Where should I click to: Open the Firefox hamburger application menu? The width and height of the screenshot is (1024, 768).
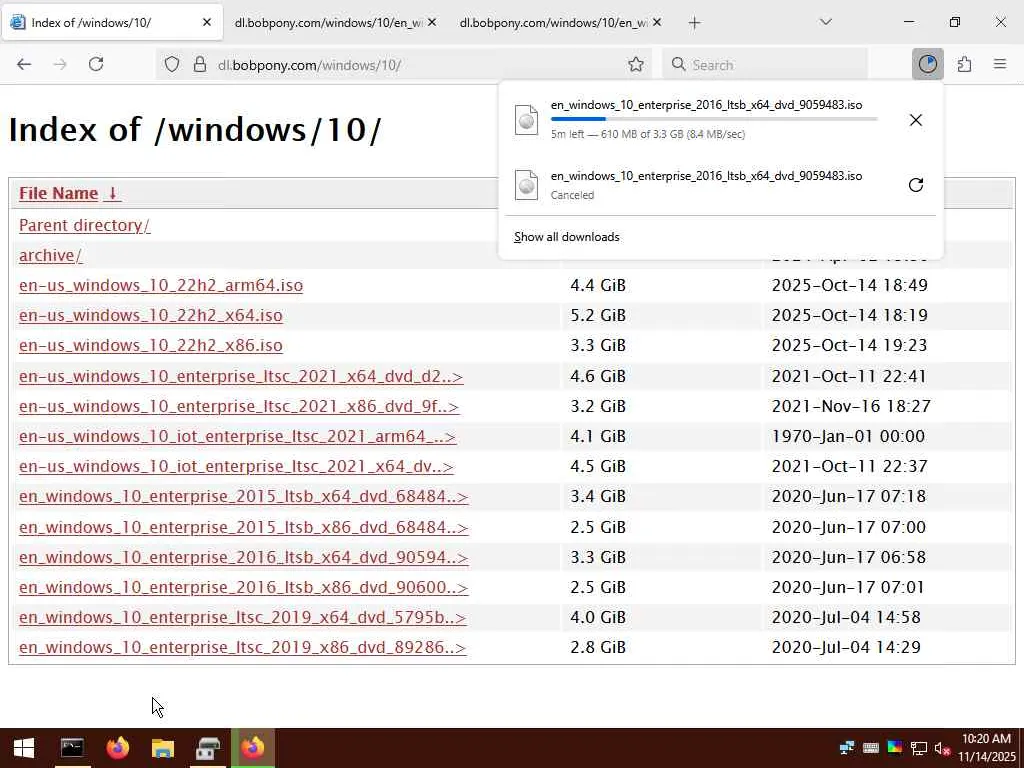point(1000,64)
